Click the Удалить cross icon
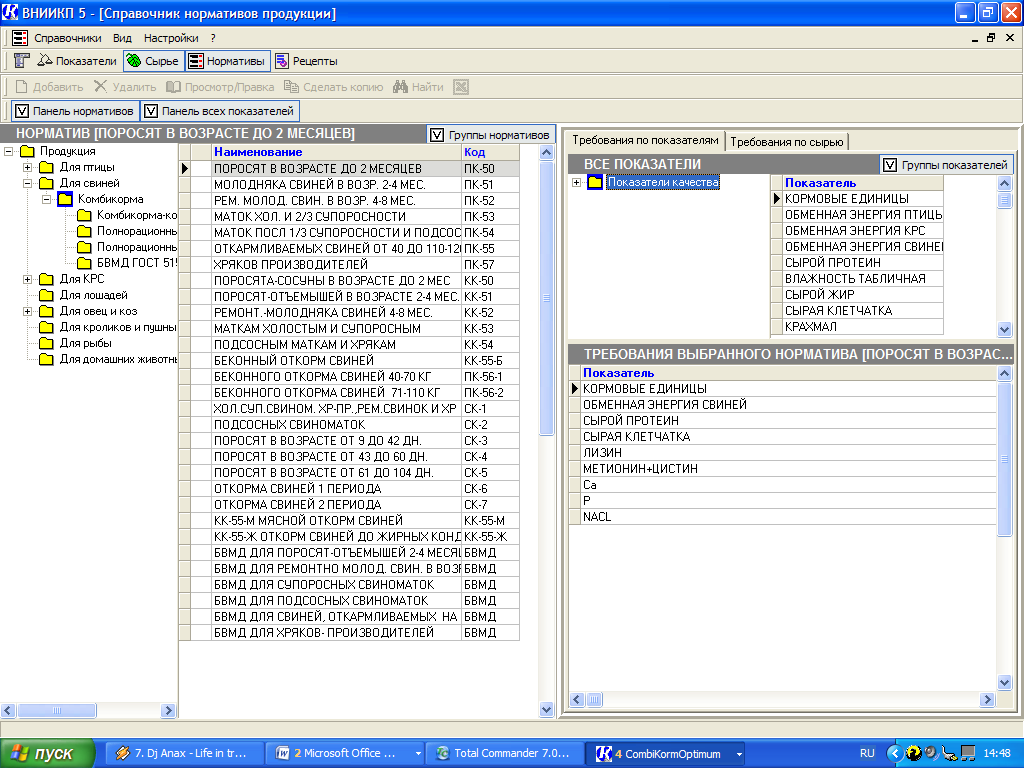The width and height of the screenshot is (1024, 768). click(x=101, y=87)
